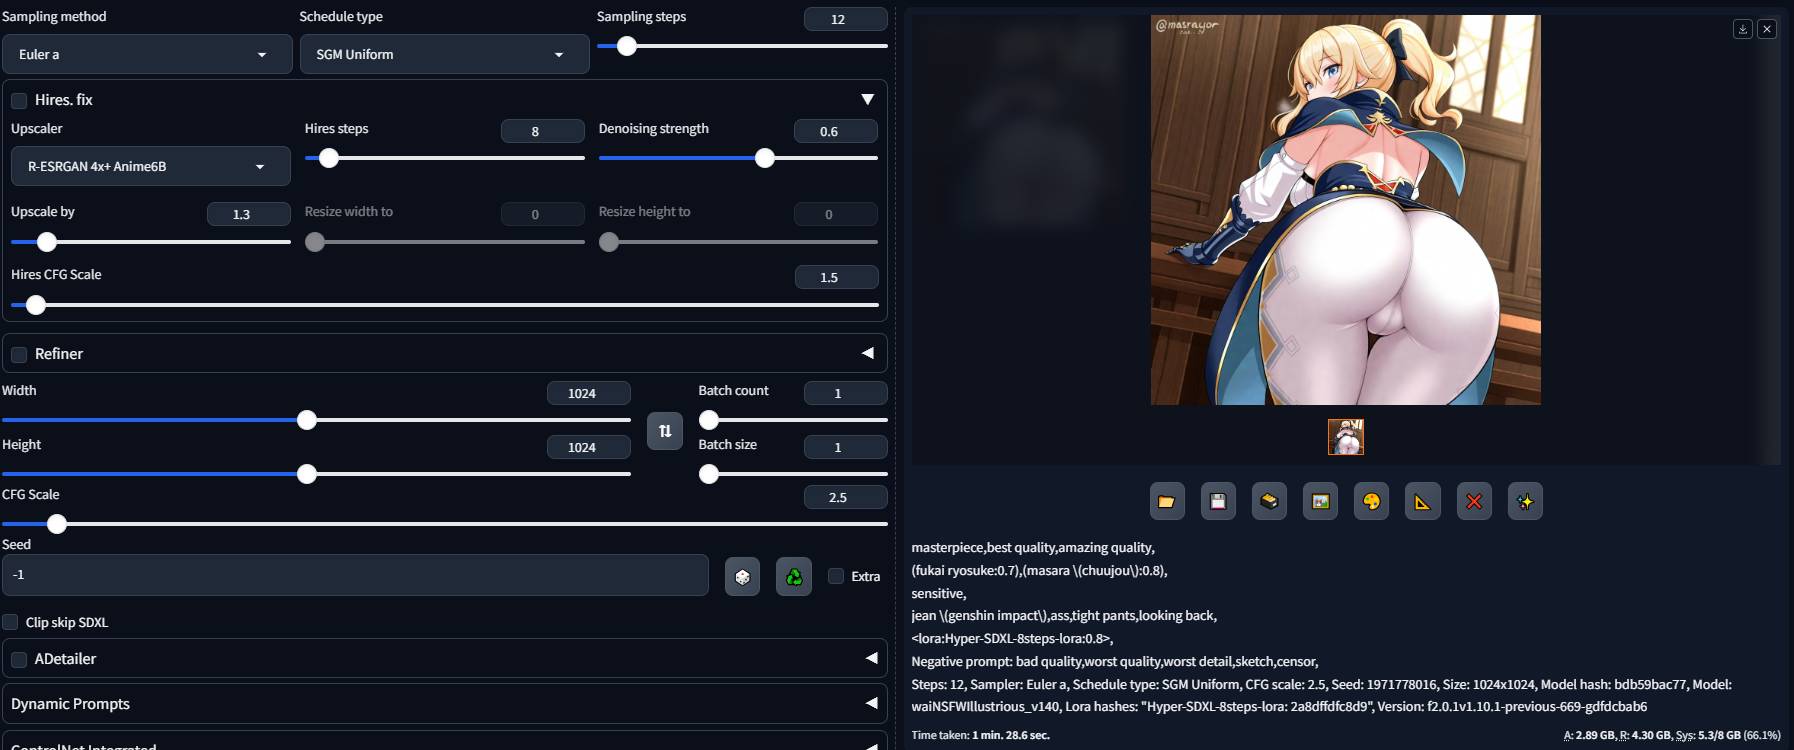Click the Seed input field
This screenshot has width=1794, height=750.
click(x=355, y=575)
